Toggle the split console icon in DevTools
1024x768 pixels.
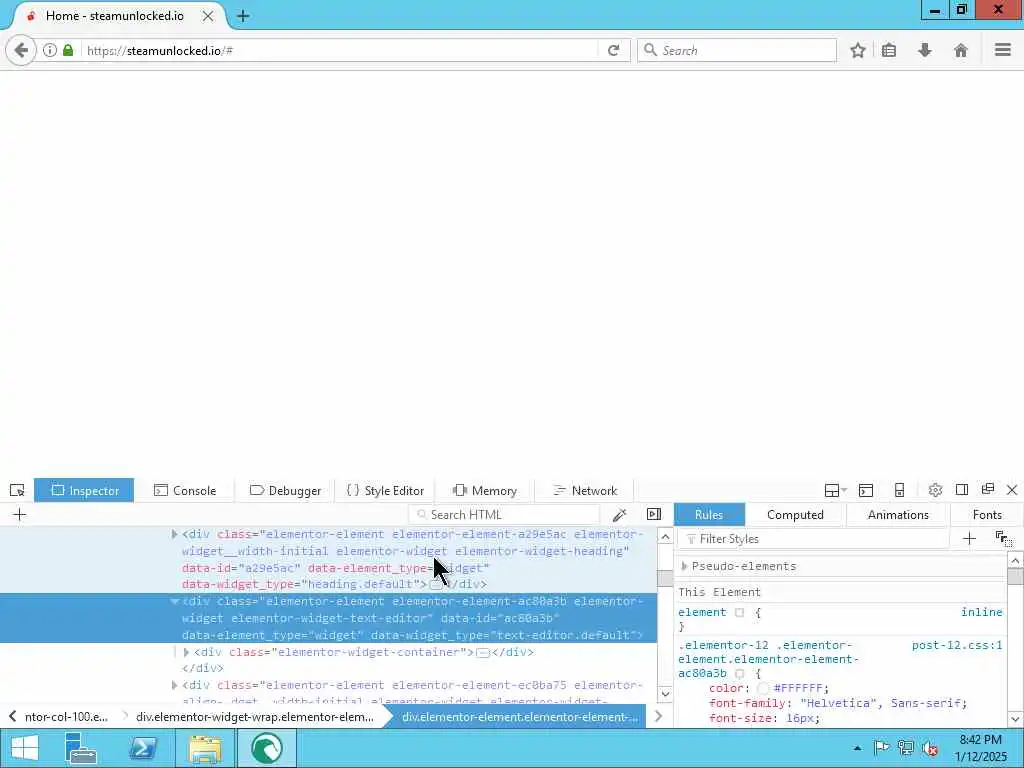[866, 490]
